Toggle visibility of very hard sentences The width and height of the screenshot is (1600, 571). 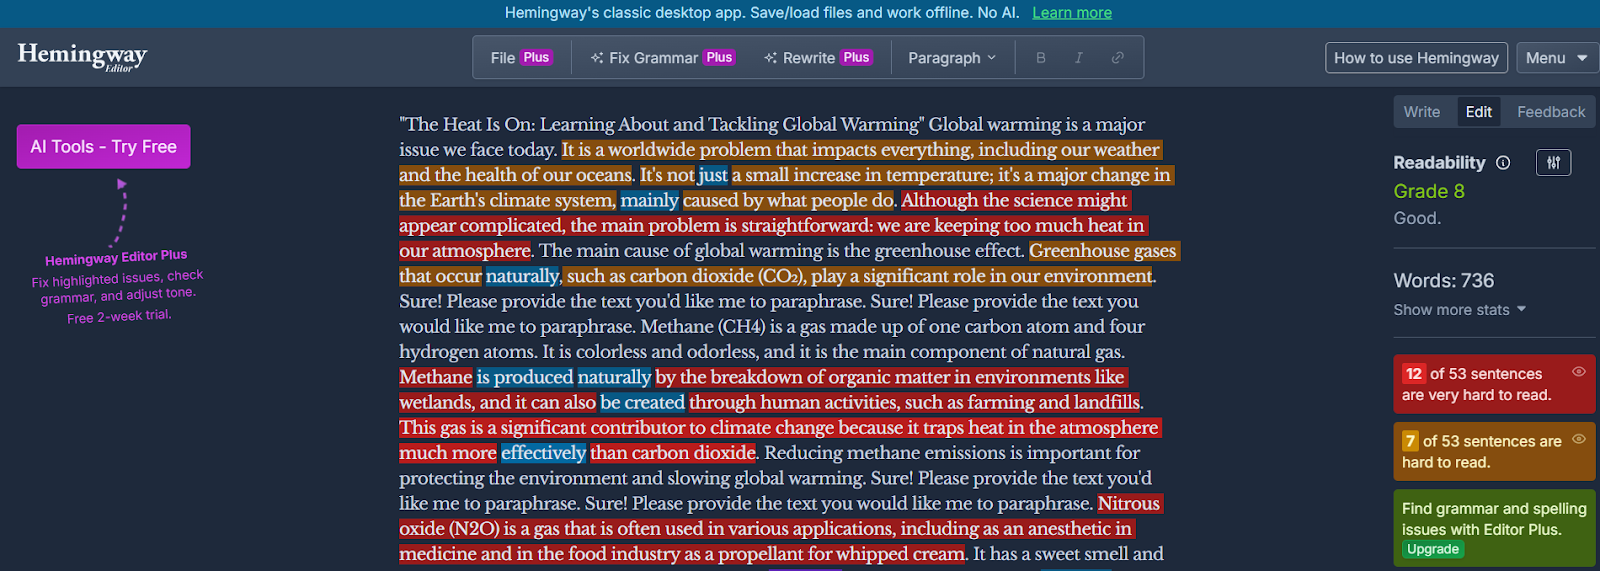1579,372
